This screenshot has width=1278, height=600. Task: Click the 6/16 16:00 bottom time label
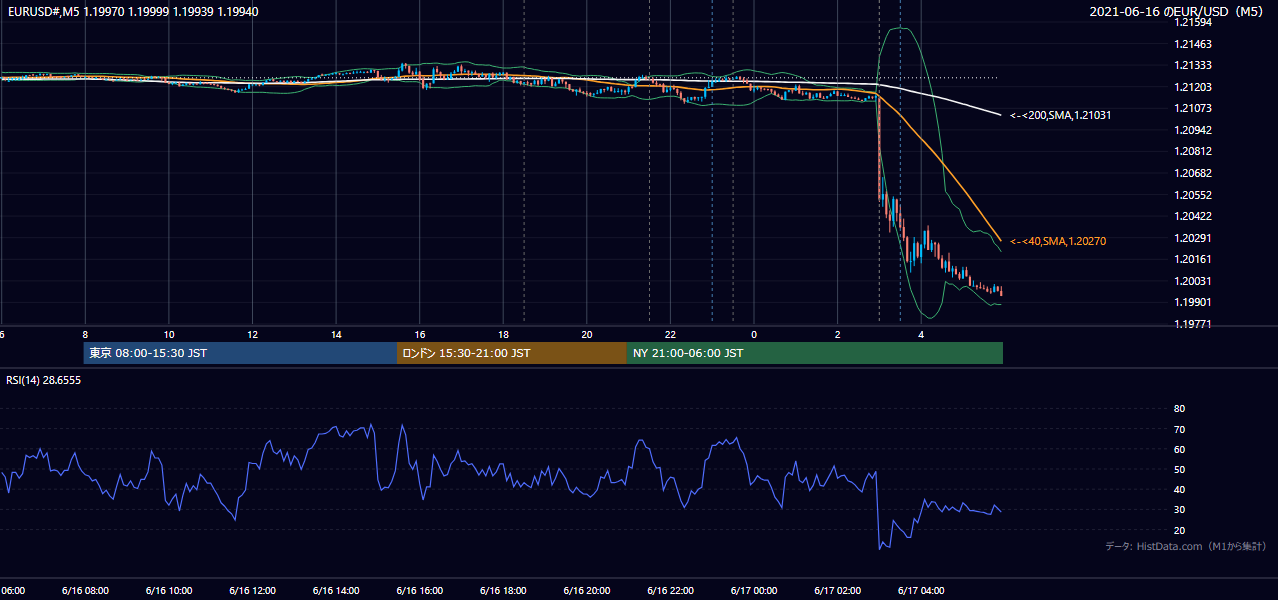(419, 590)
